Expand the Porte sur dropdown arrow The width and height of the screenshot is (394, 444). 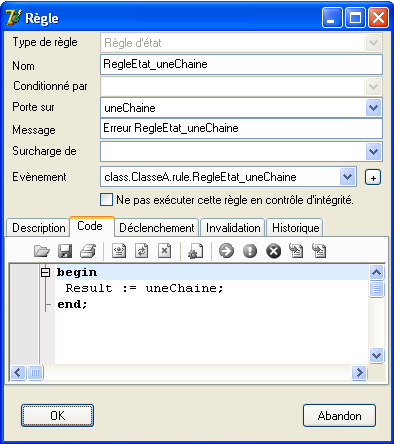click(373, 108)
